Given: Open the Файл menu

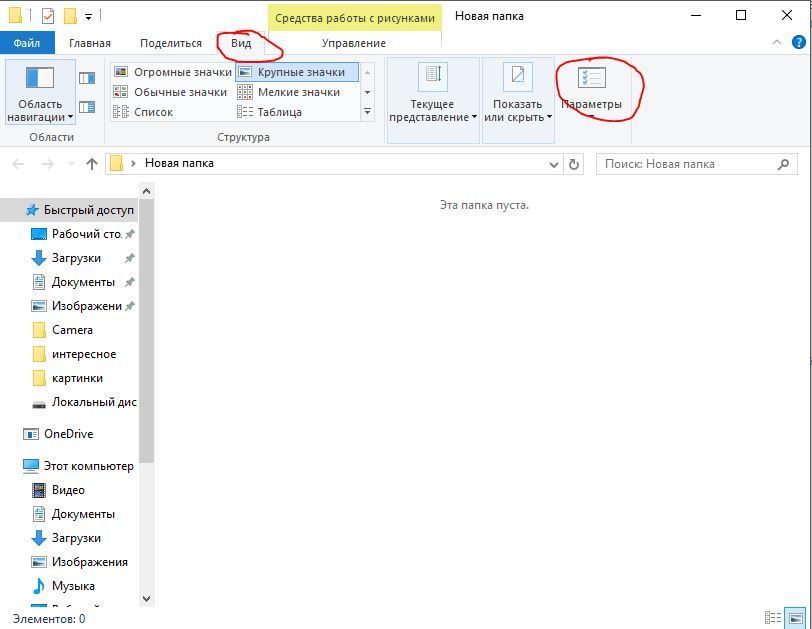Looking at the screenshot, I should pos(27,43).
